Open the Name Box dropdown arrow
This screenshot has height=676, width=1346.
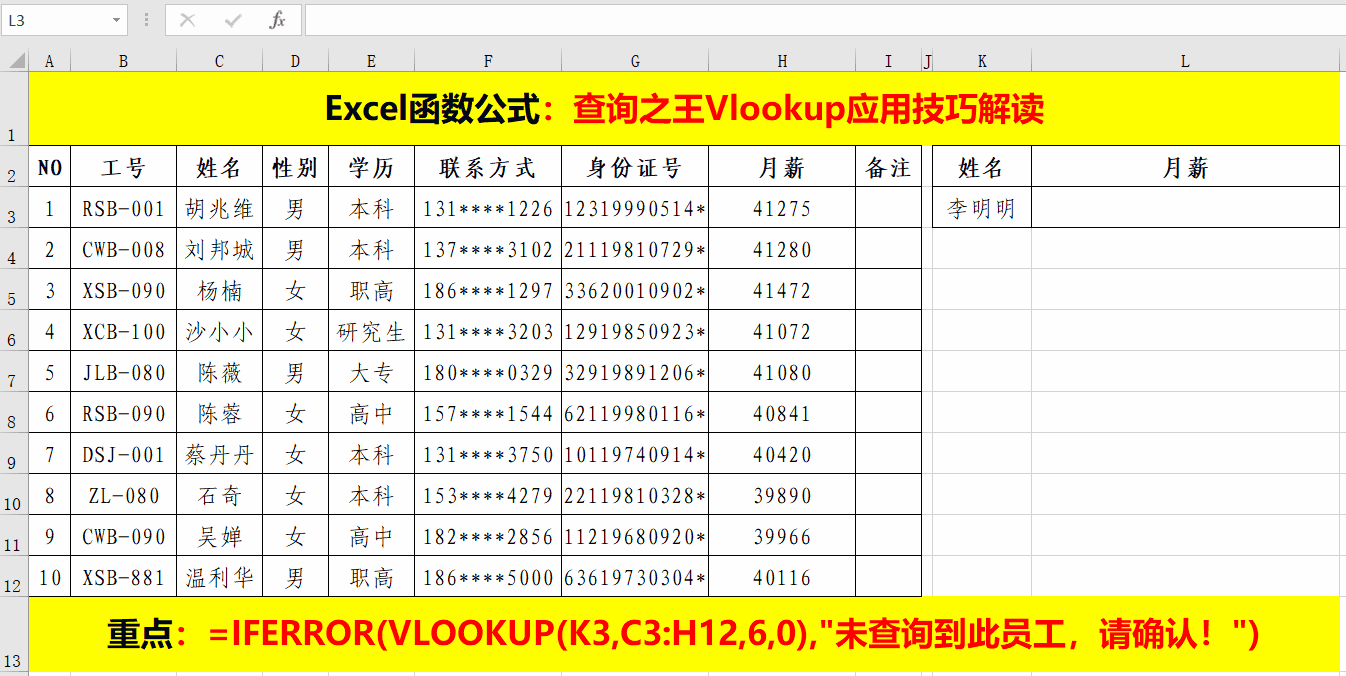118,20
